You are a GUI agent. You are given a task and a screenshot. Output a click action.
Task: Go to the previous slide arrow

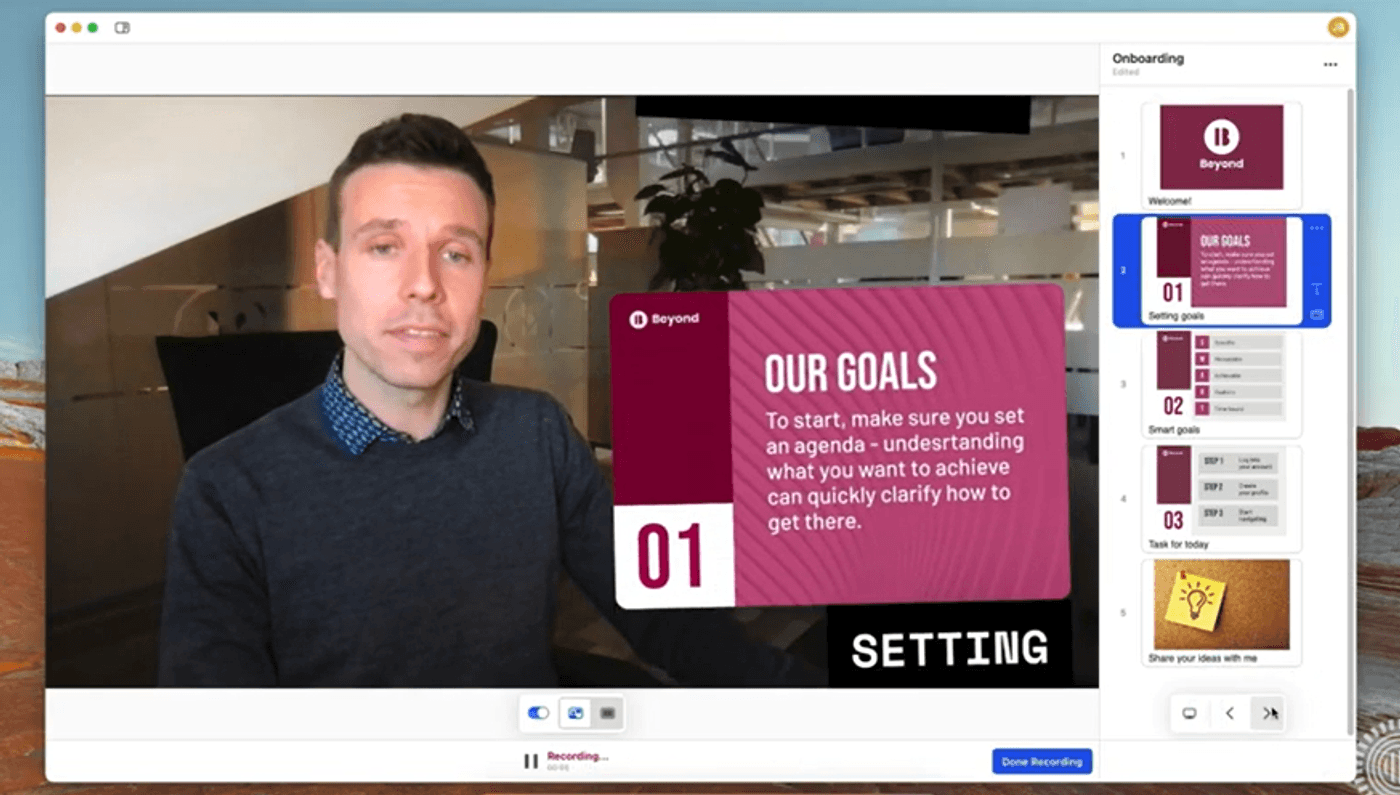(1229, 713)
